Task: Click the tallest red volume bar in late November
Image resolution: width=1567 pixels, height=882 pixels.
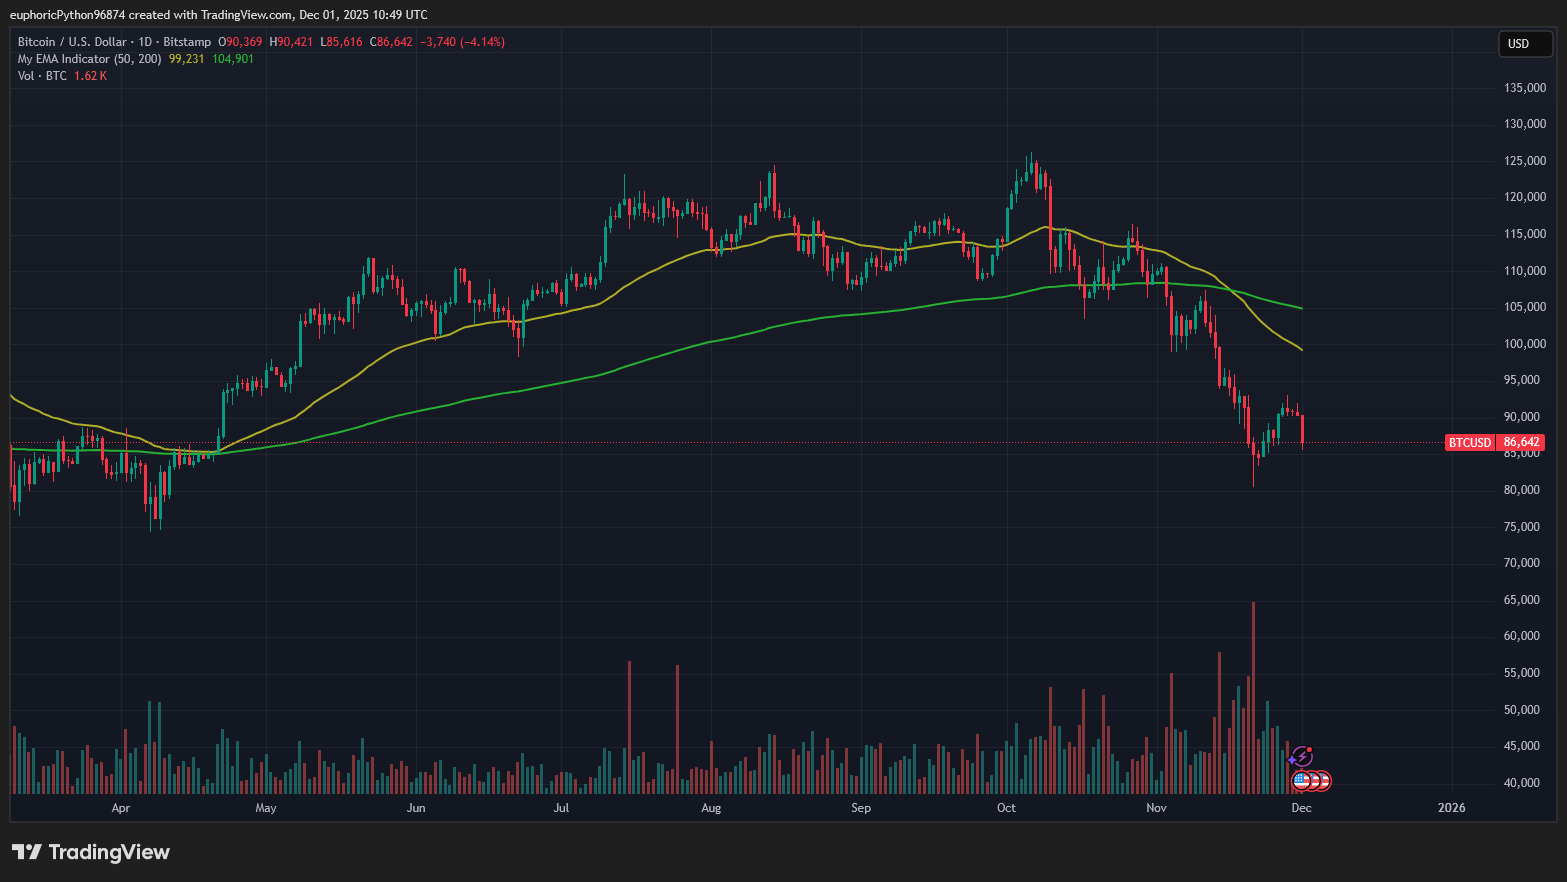Action: point(1253,700)
